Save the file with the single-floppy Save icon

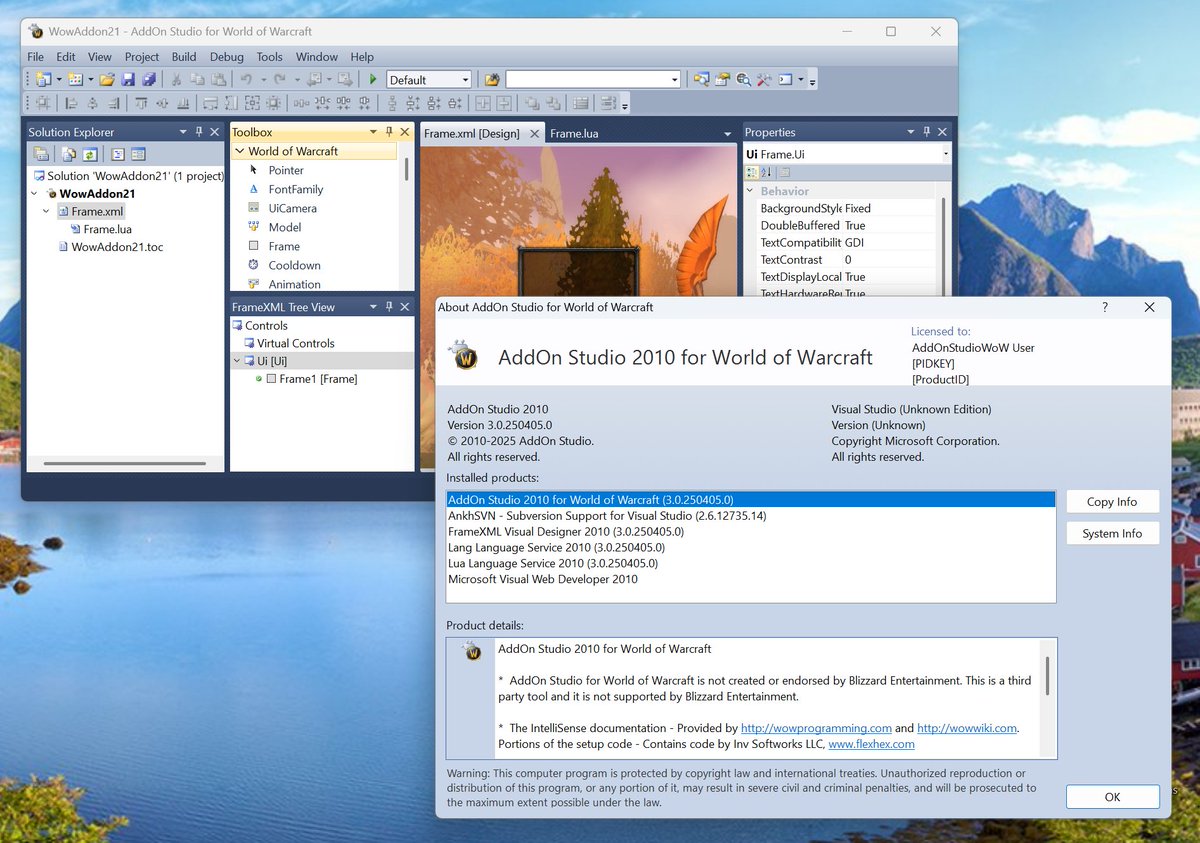pos(128,79)
